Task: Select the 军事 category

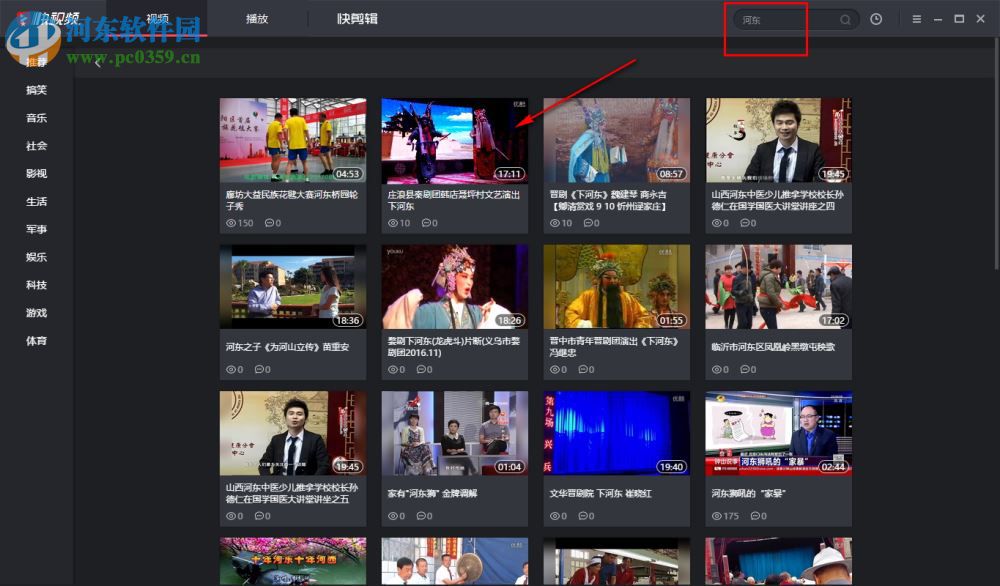Action: [x=36, y=229]
